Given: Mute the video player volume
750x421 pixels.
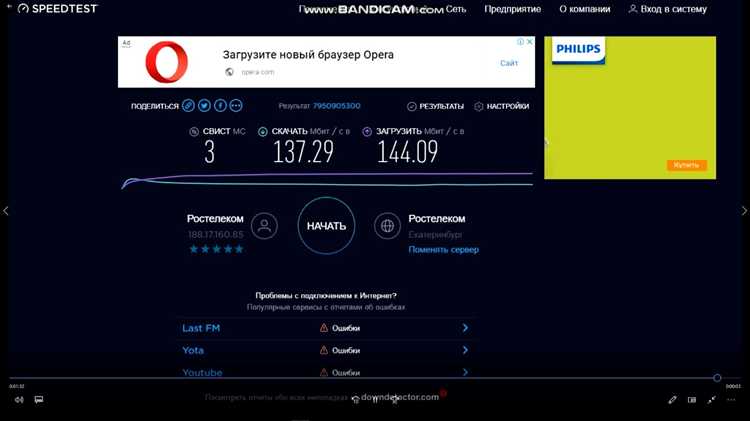Looking at the screenshot, I should pyautogui.click(x=18, y=400).
